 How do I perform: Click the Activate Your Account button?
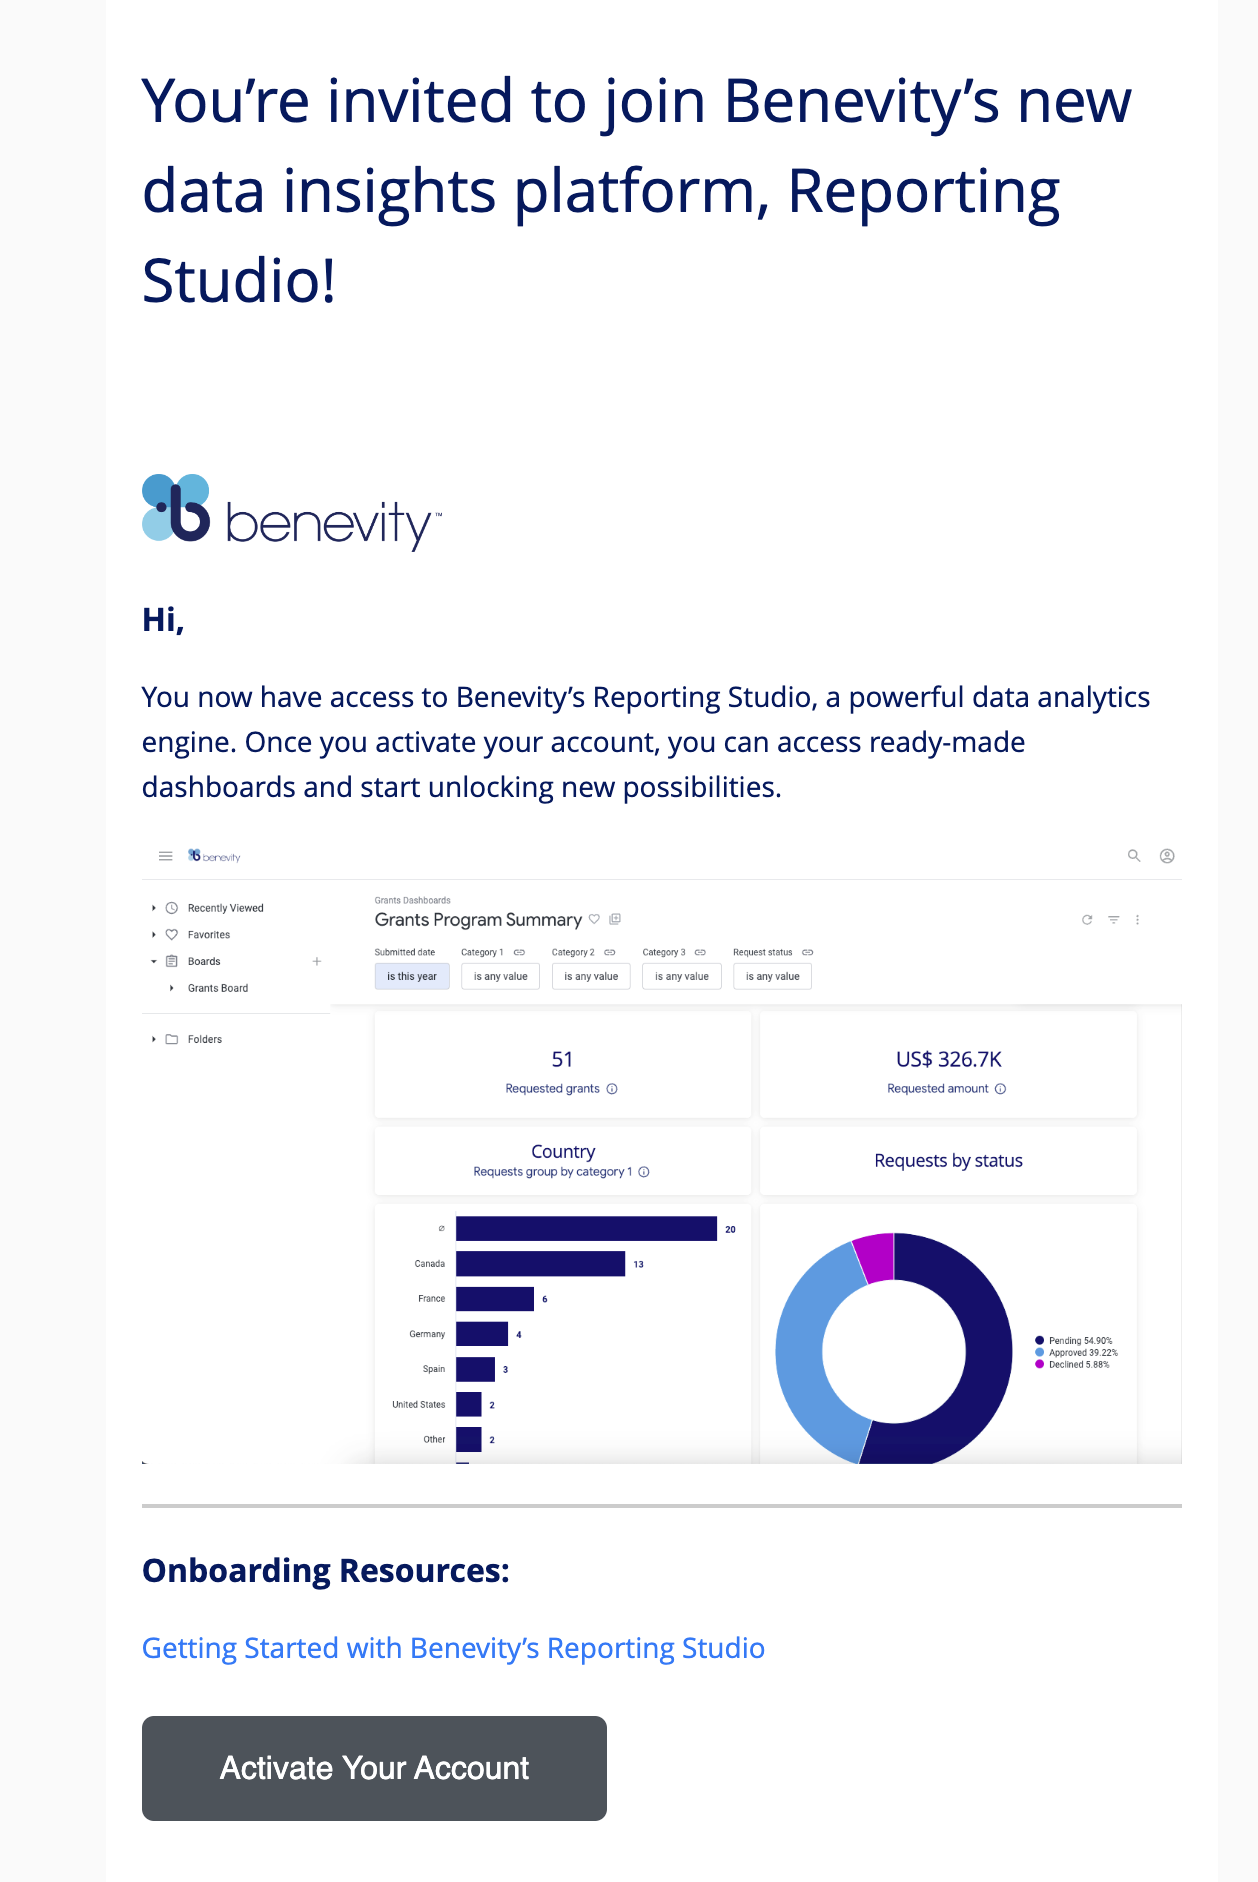coord(374,1768)
